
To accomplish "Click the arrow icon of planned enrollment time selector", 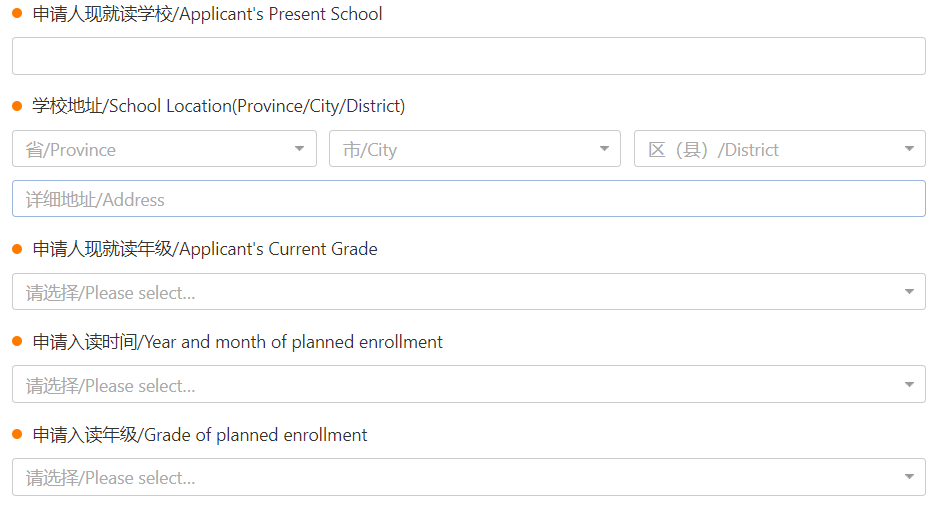I will 909,384.
